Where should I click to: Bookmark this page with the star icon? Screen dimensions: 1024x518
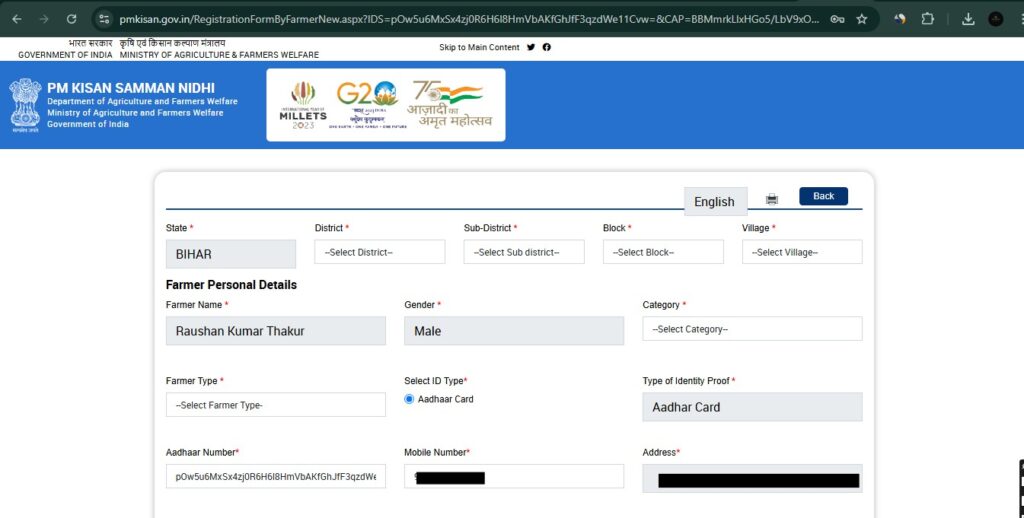pos(862,19)
